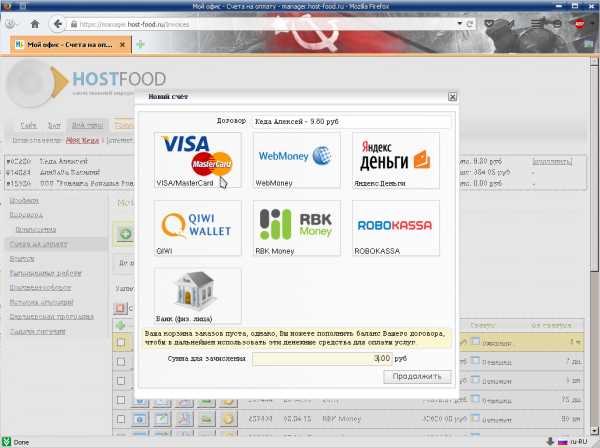The height and width of the screenshot is (448, 600).
Task: Open a new browser tab
Action: pos(140,45)
